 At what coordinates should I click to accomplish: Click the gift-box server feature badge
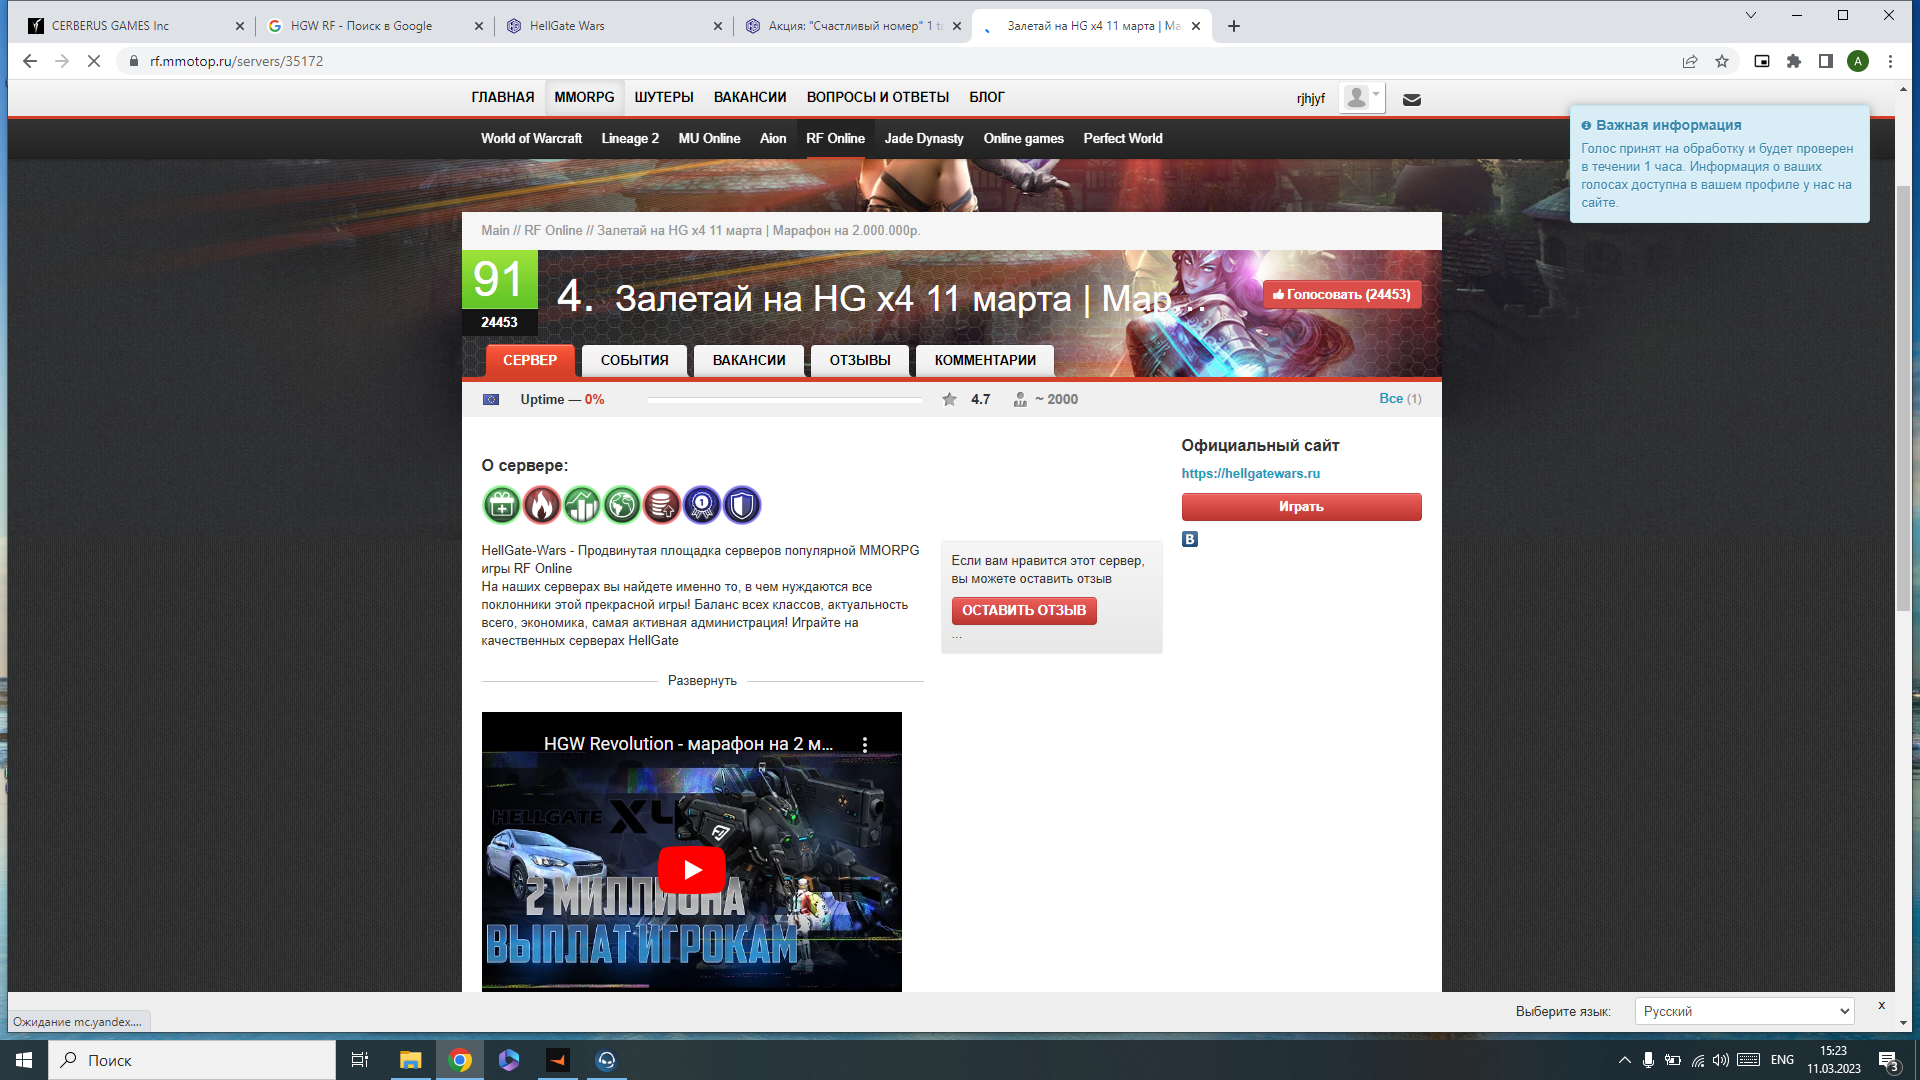click(x=501, y=506)
